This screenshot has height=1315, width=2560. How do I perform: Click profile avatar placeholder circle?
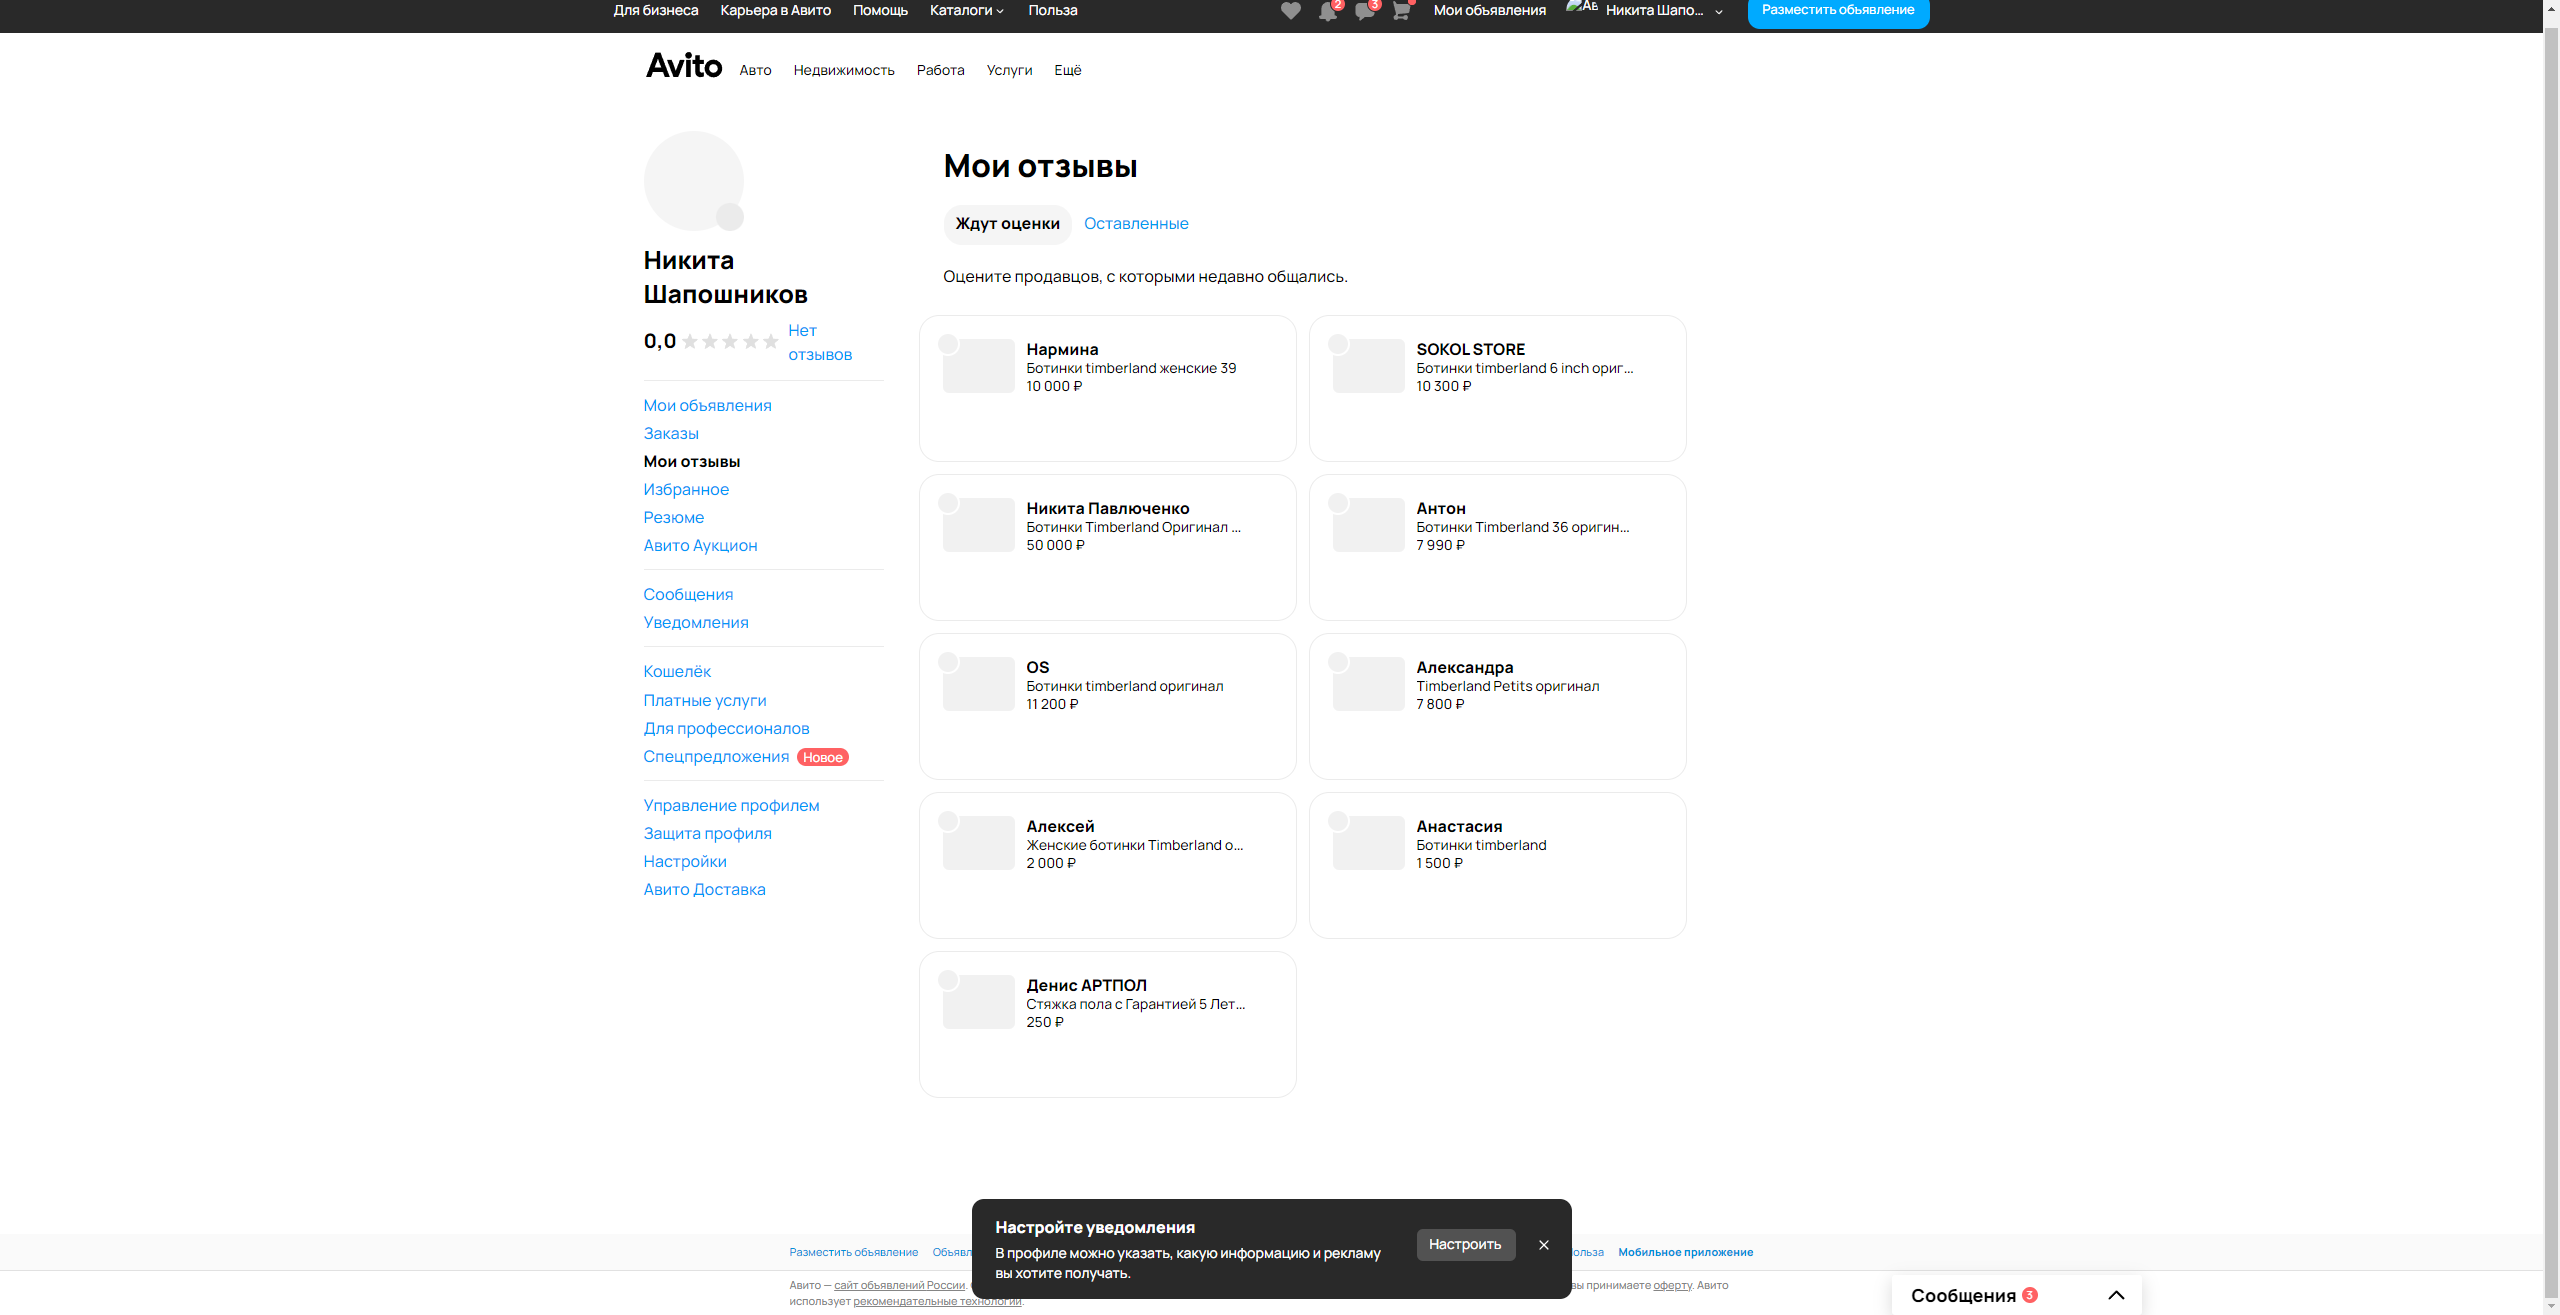(x=693, y=181)
